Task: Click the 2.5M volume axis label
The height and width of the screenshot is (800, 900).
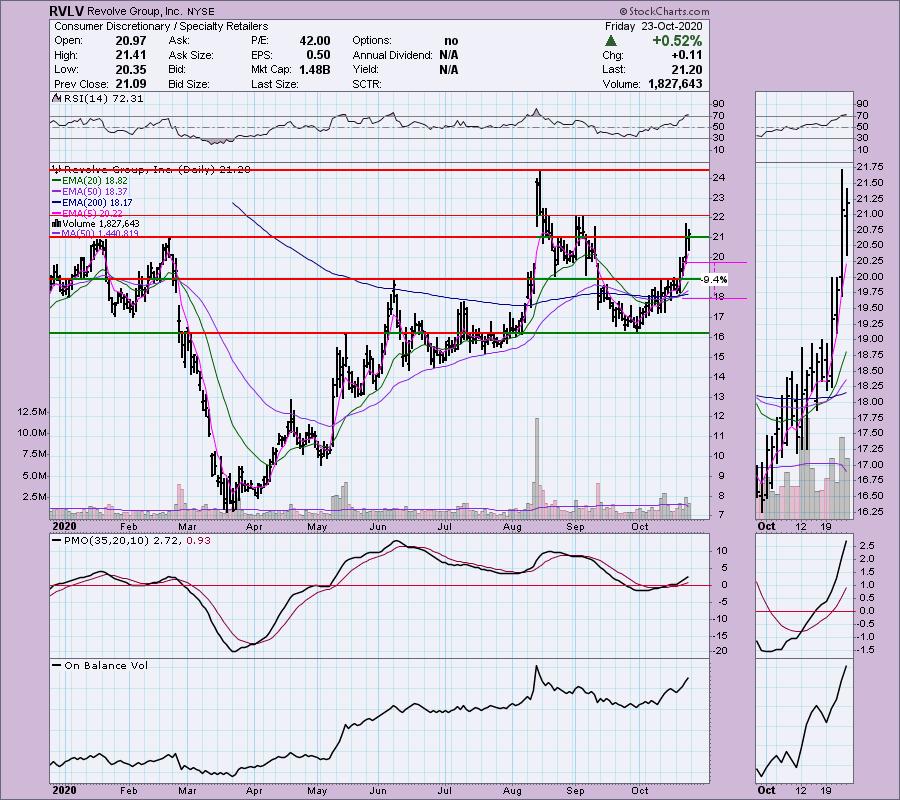Action: (34, 497)
